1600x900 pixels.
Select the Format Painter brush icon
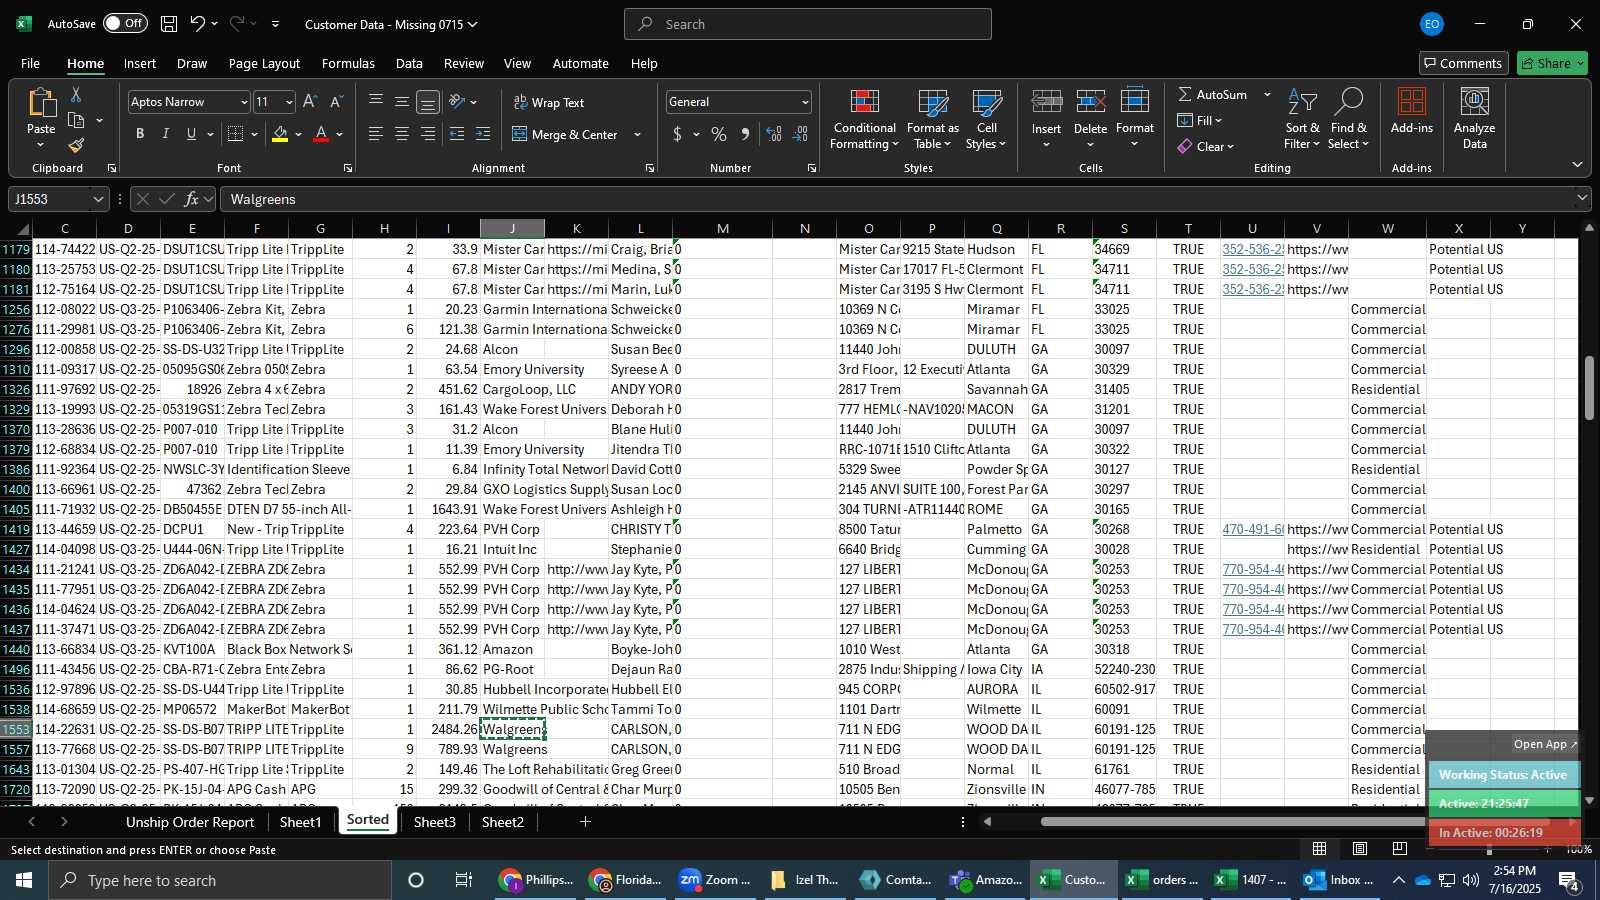[x=77, y=146]
